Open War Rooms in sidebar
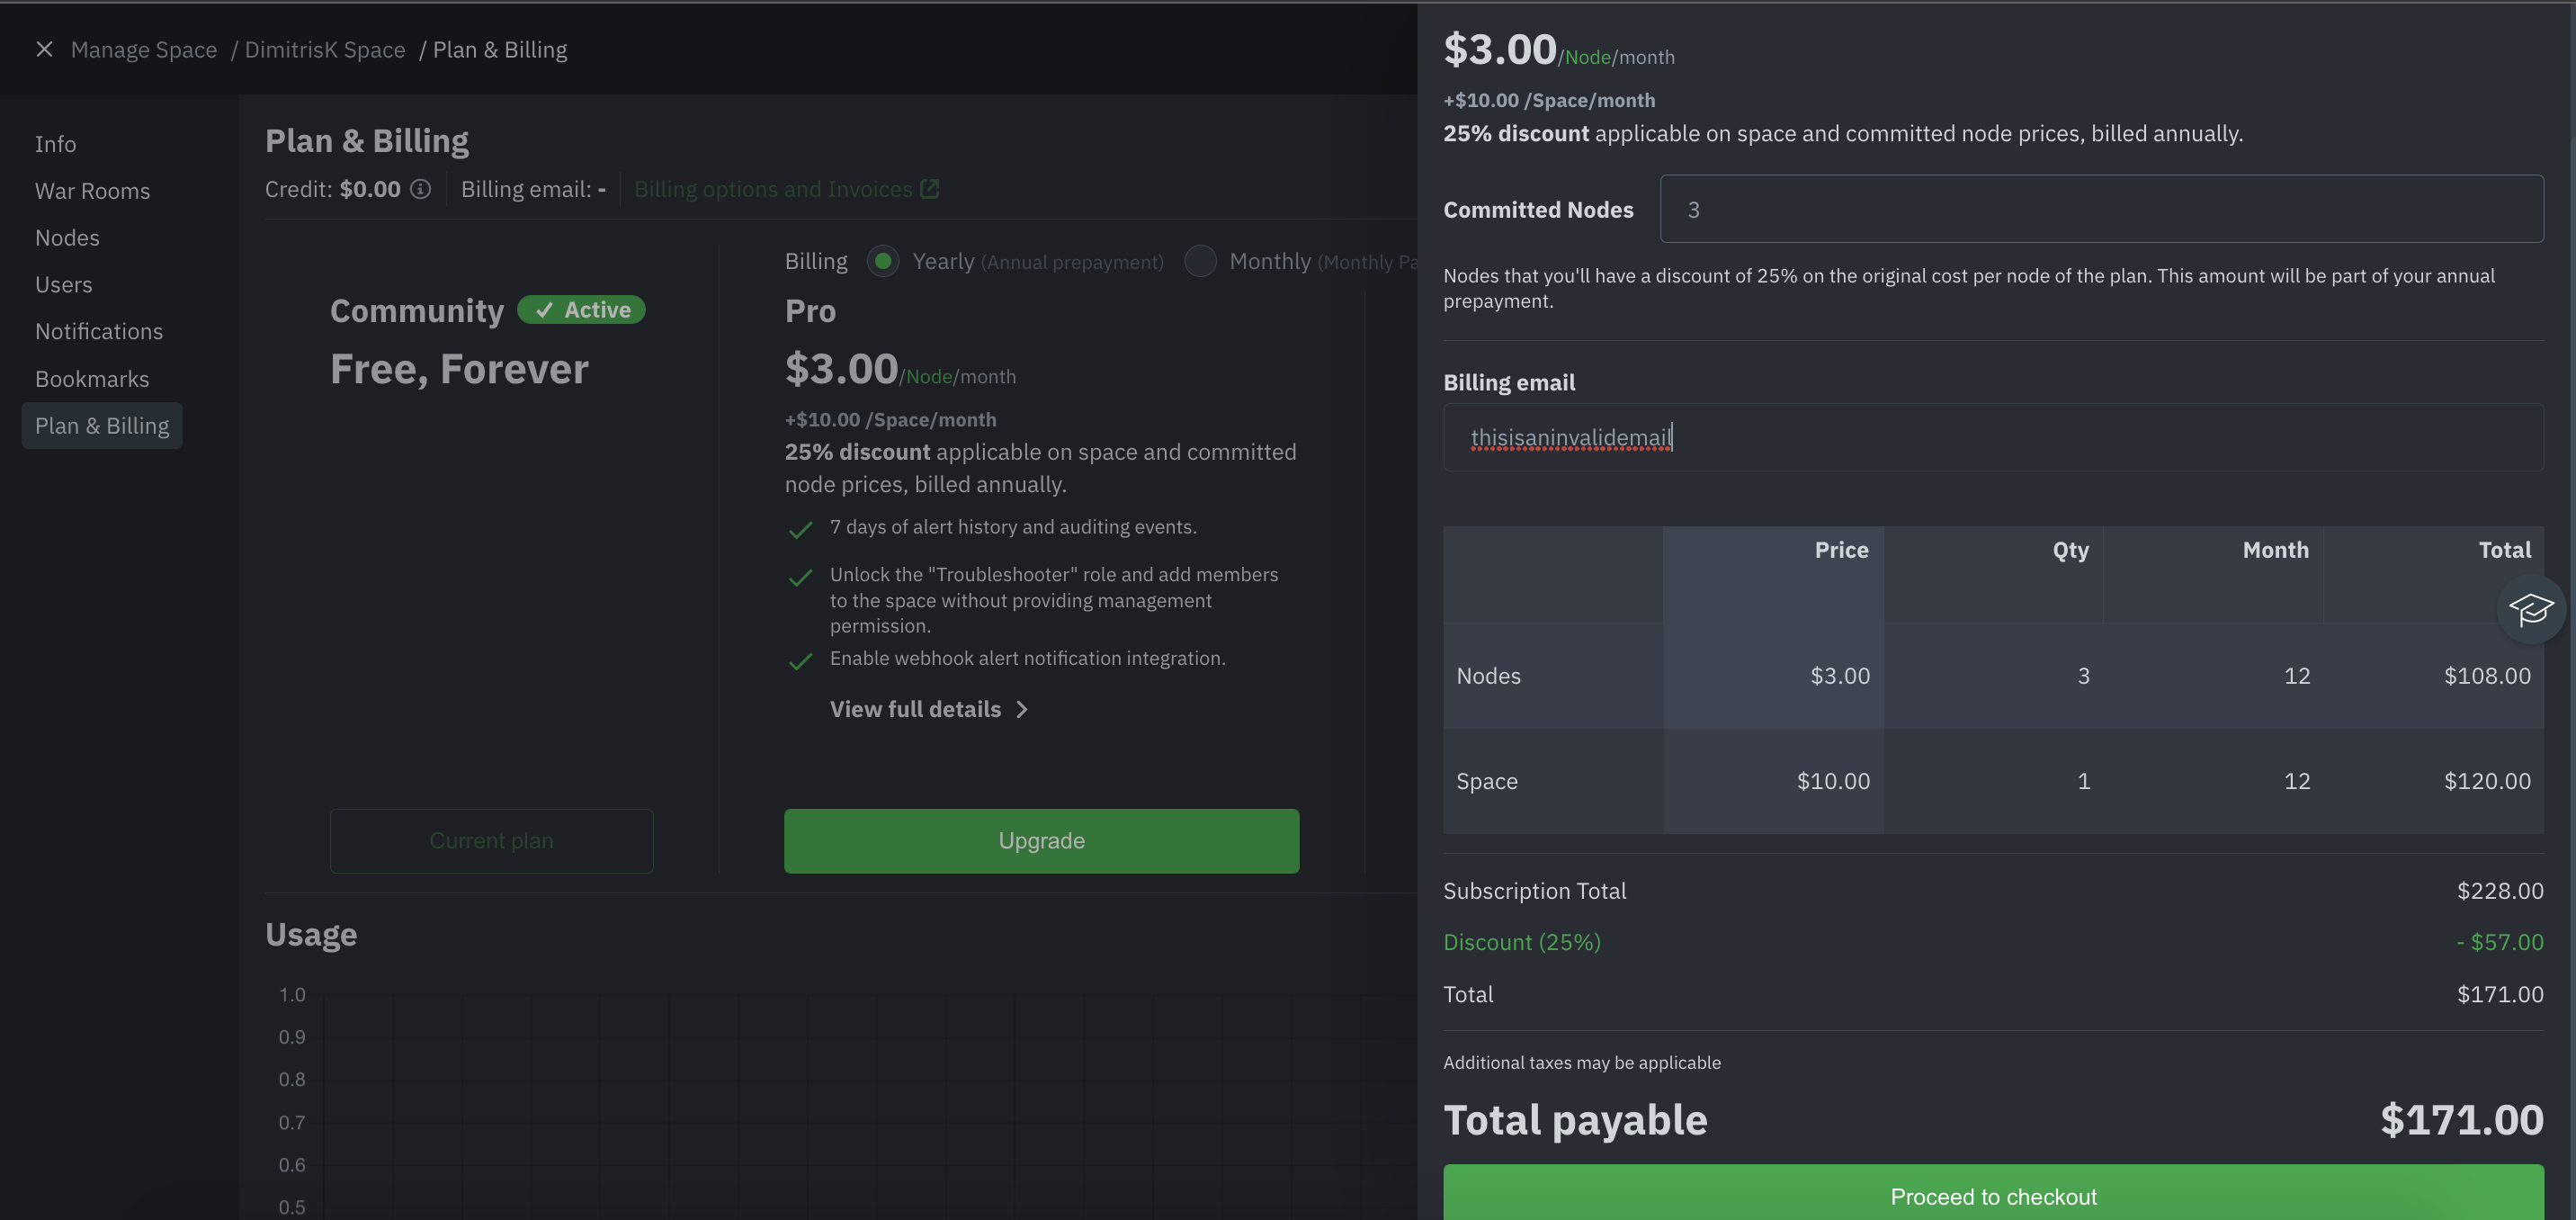Screen dimensions: 2576x1220 pos(92,191)
